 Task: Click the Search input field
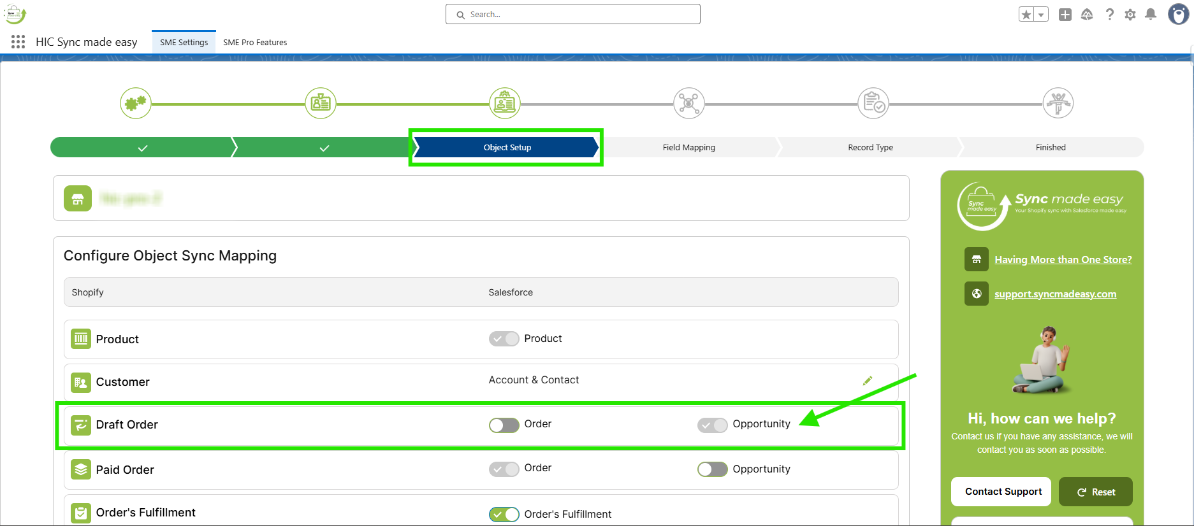pos(573,14)
